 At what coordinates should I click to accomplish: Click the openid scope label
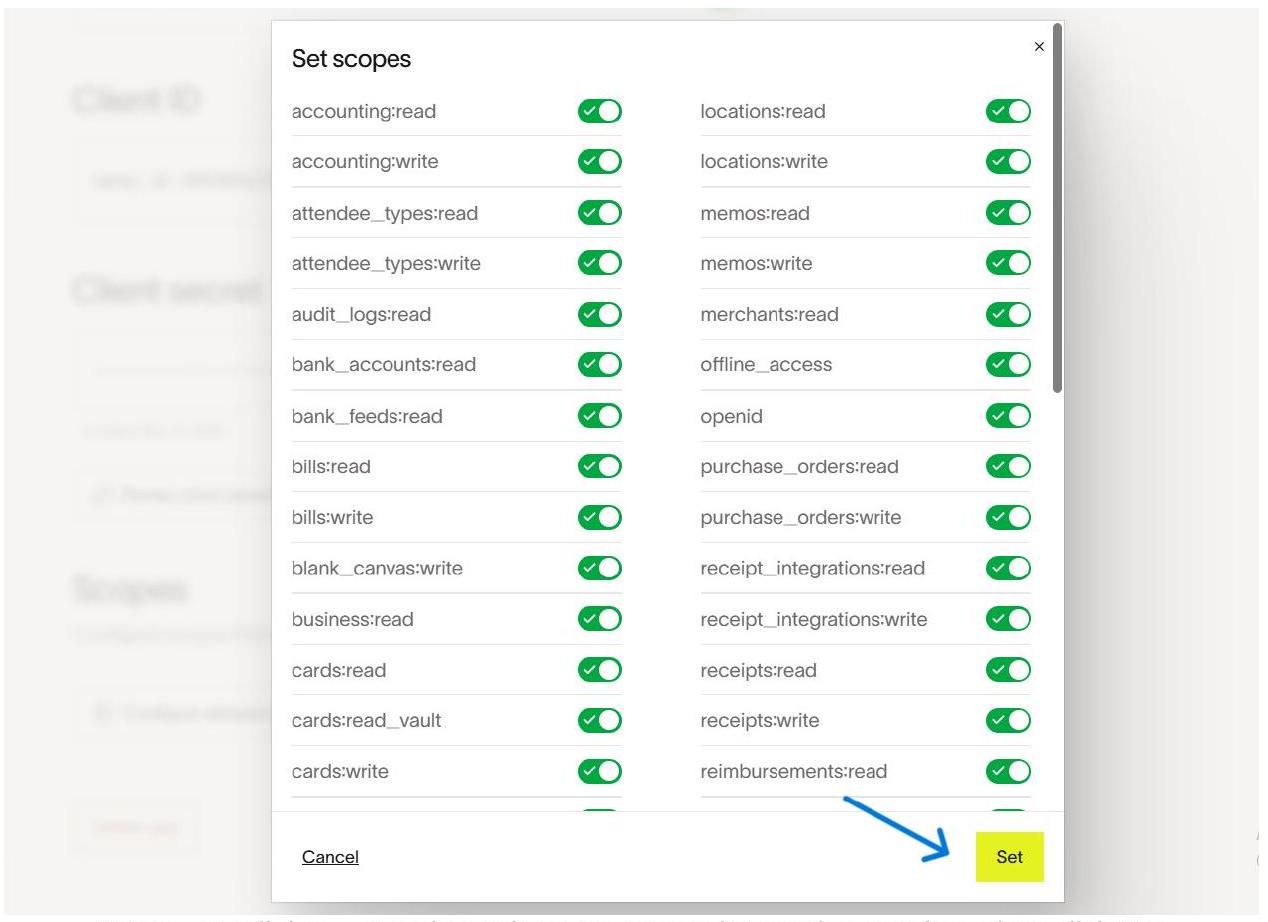click(731, 415)
